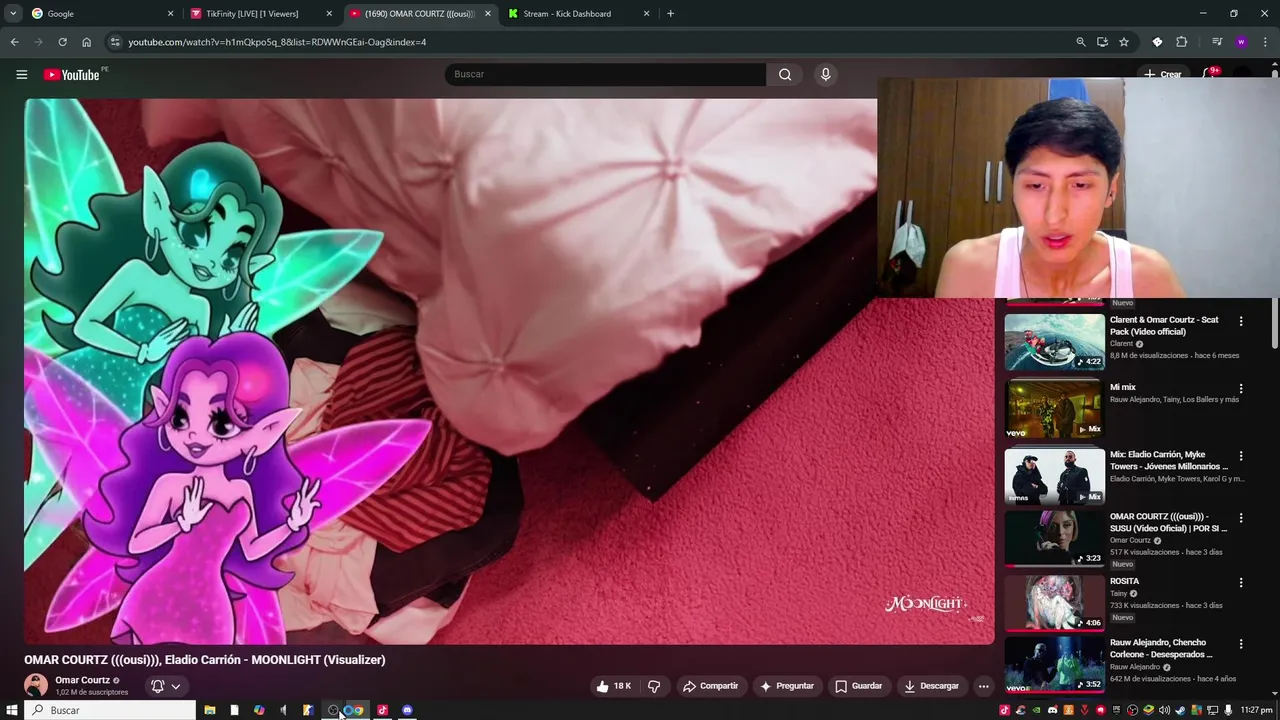Click the Preguntar button
This screenshot has height=720, width=1280.
click(x=787, y=686)
